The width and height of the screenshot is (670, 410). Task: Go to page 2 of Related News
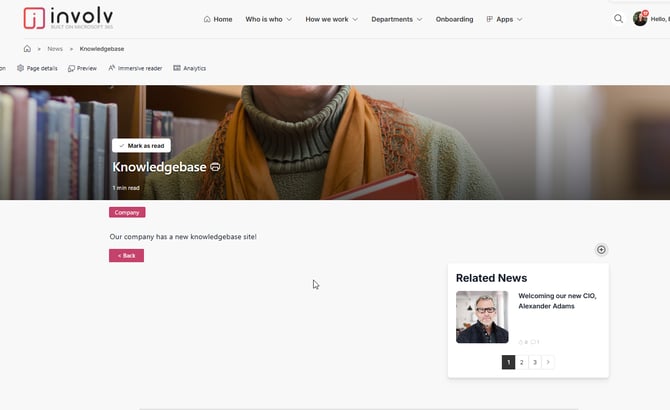tap(521, 362)
